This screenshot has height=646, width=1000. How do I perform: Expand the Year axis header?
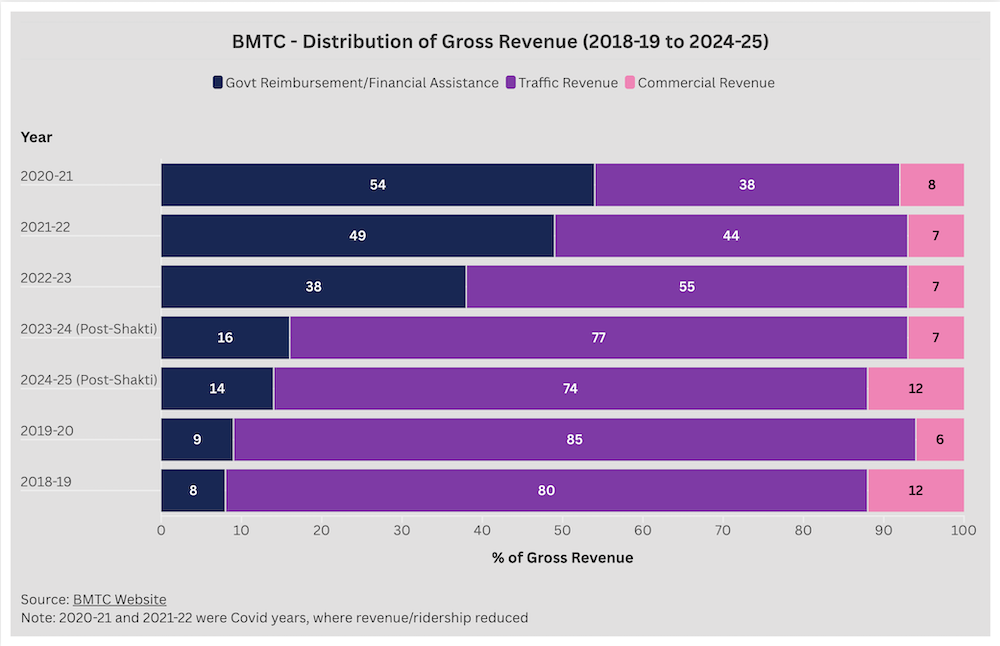[x=36, y=137]
